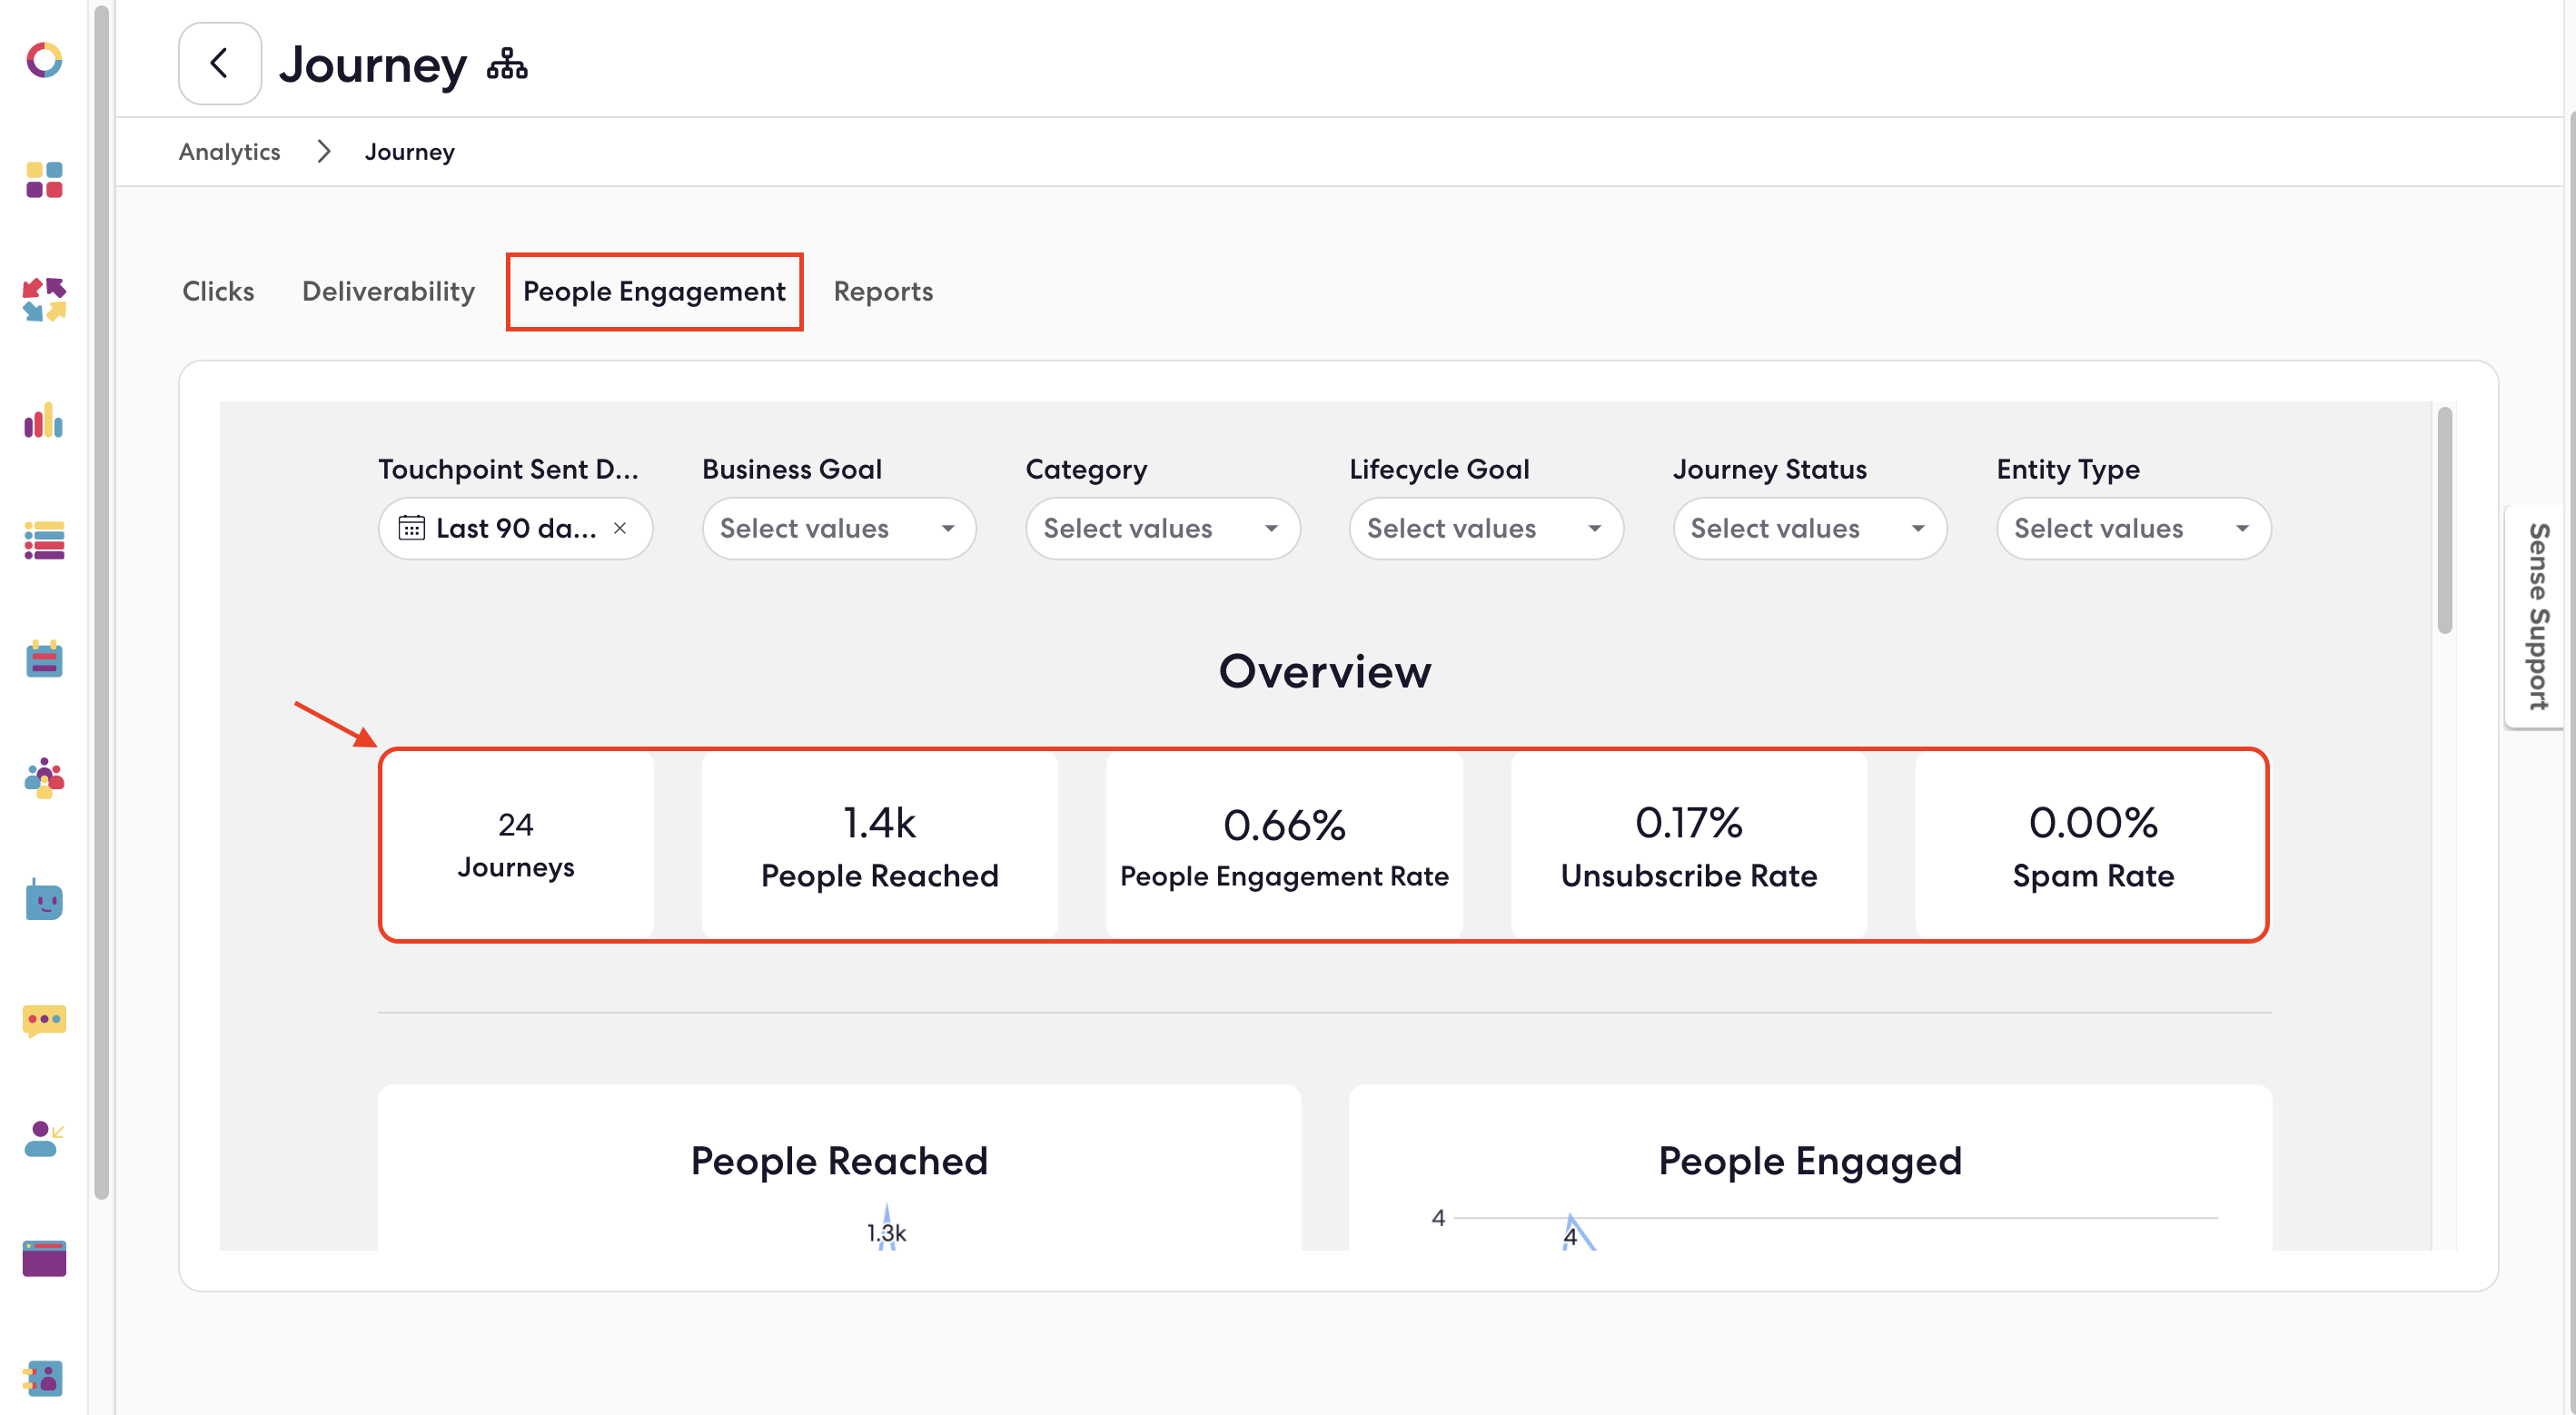This screenshot has height=1415, width=2576.
Task: Click the People Engaged chart title
Action: [x=1810, y=1160]
